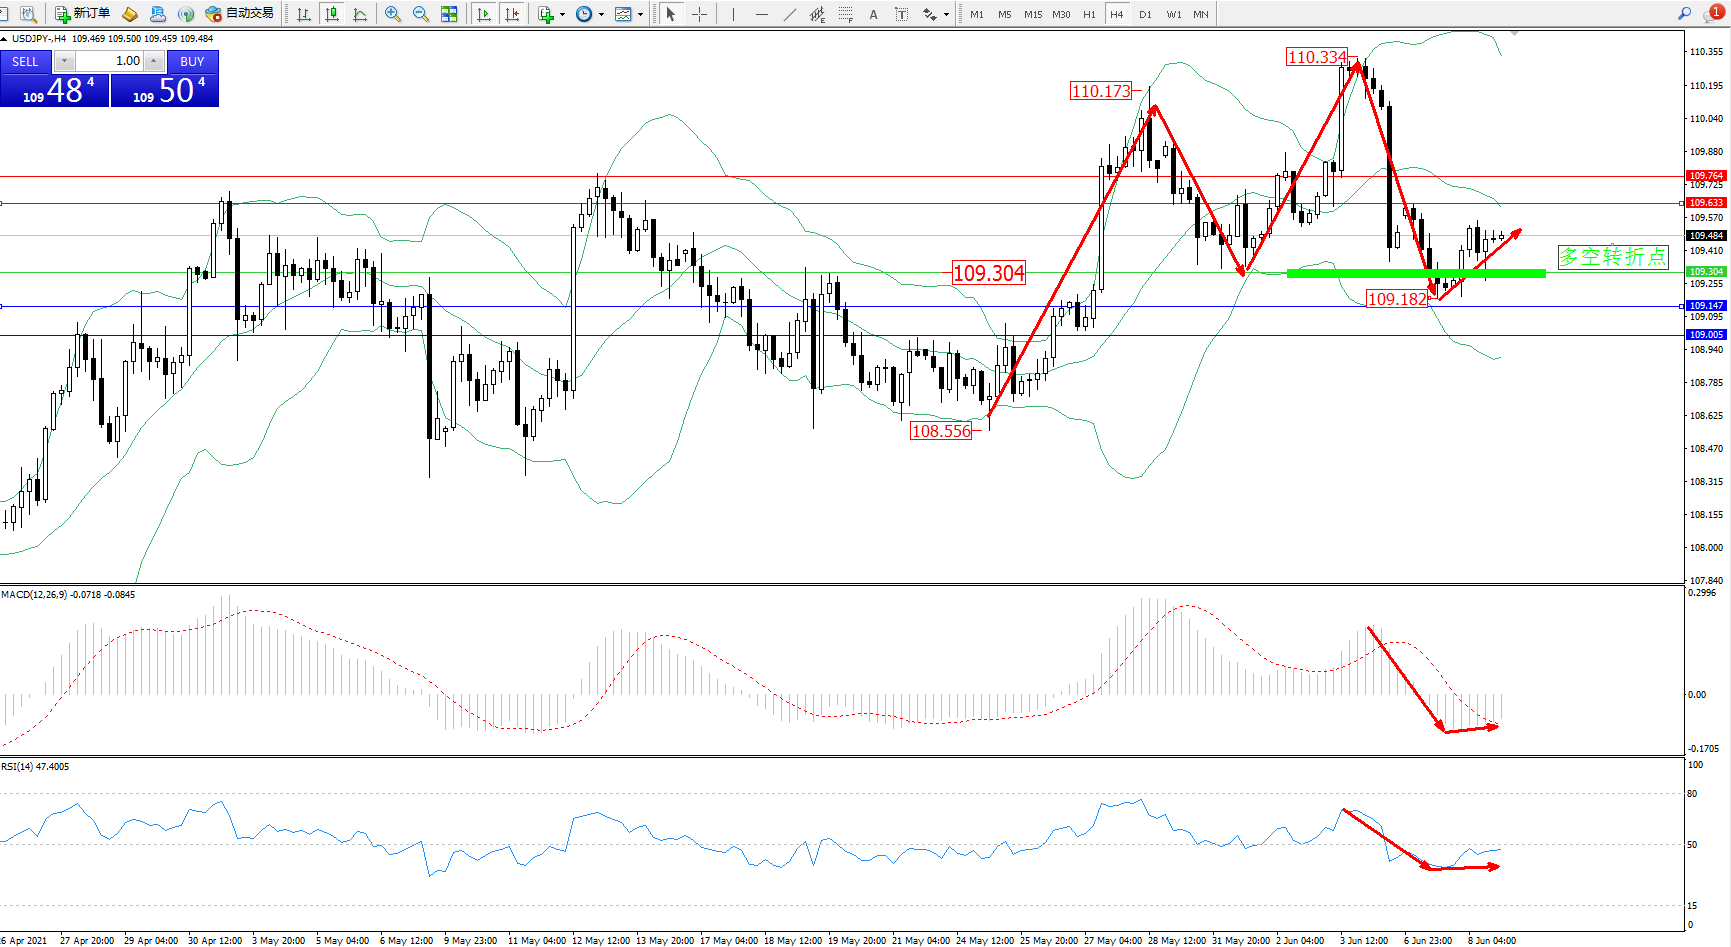1731x947 pixels.
Task: Expand the periods clock dropdown arrow
Action: pos(601,14)
